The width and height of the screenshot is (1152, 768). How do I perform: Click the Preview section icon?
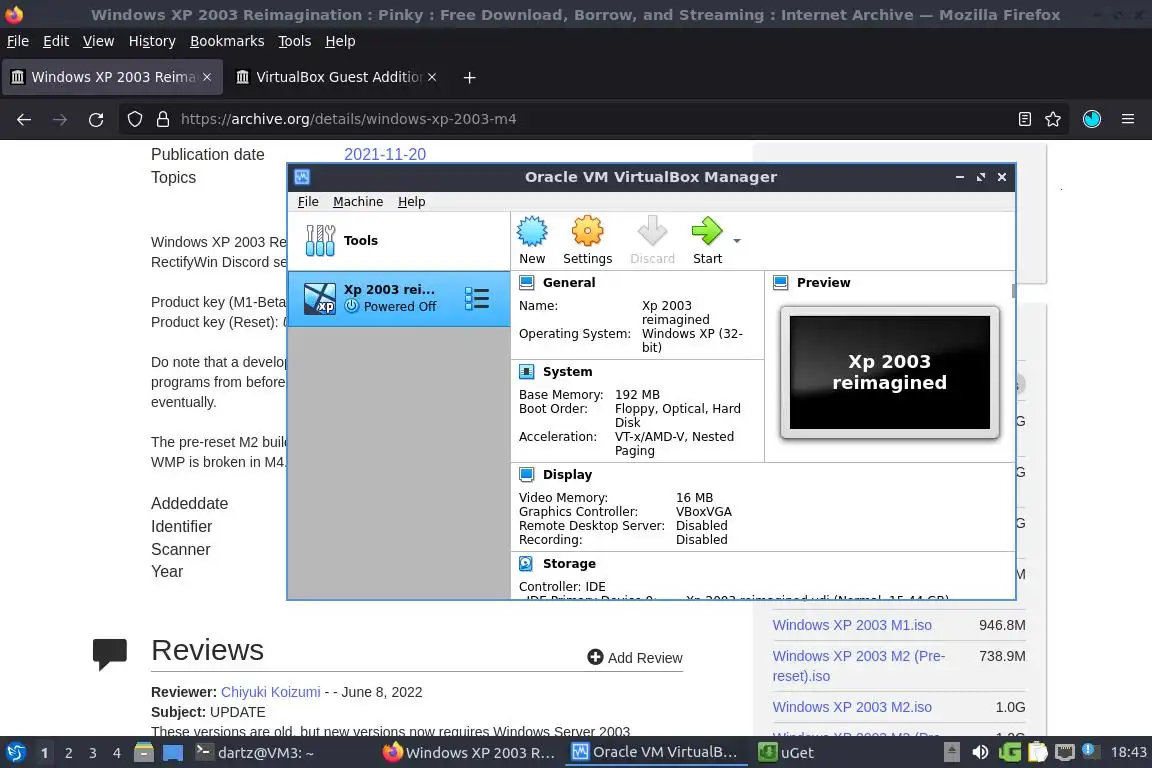pos(781,282)
